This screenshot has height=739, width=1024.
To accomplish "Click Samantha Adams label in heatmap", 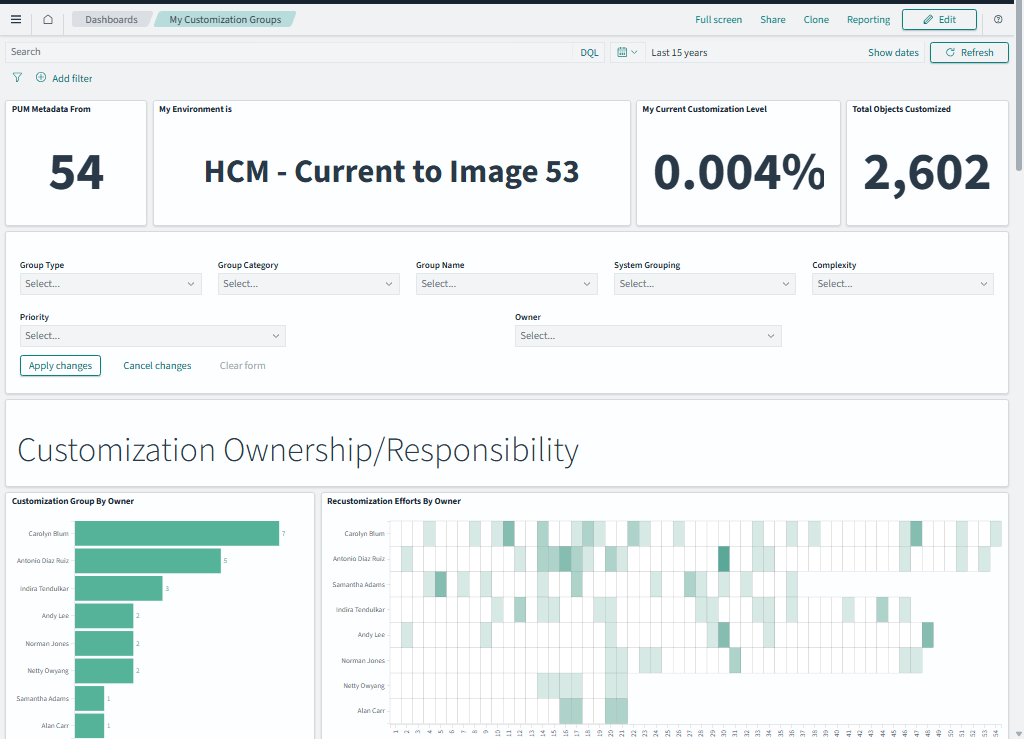I will point(359,584).
